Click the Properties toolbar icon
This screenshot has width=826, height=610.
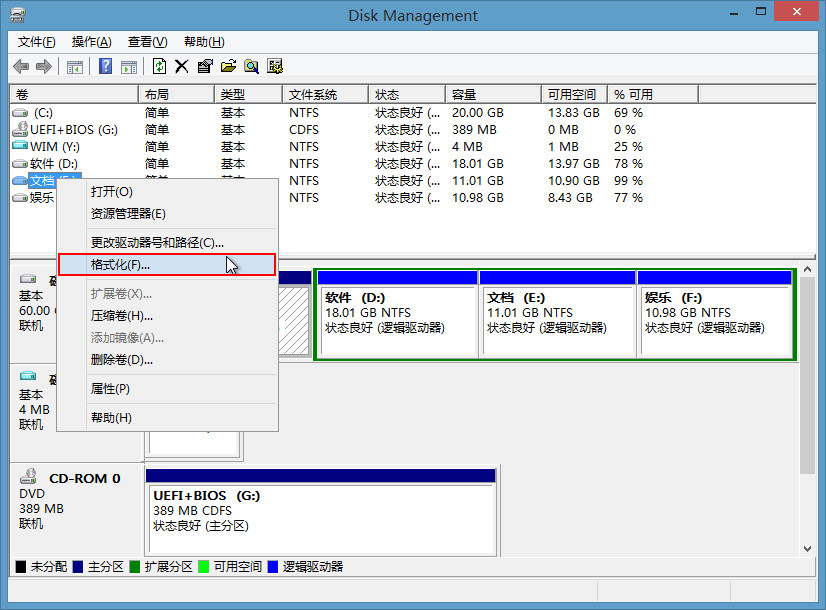tap(205, 67)
